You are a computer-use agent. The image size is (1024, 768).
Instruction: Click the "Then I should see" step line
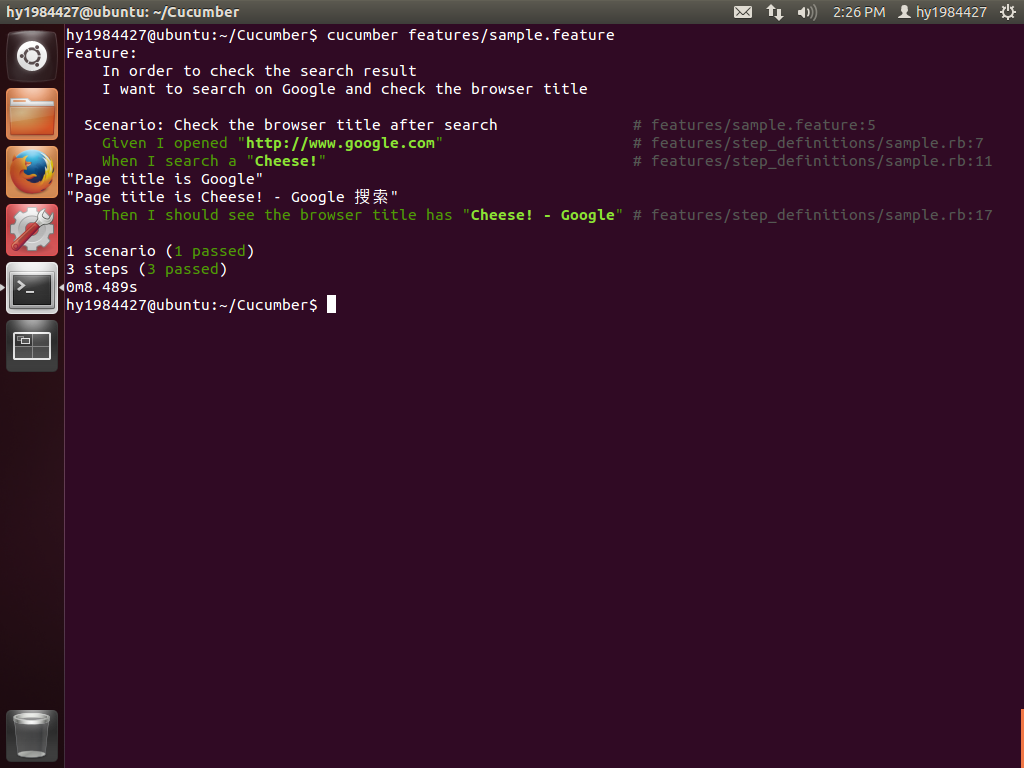362,215
